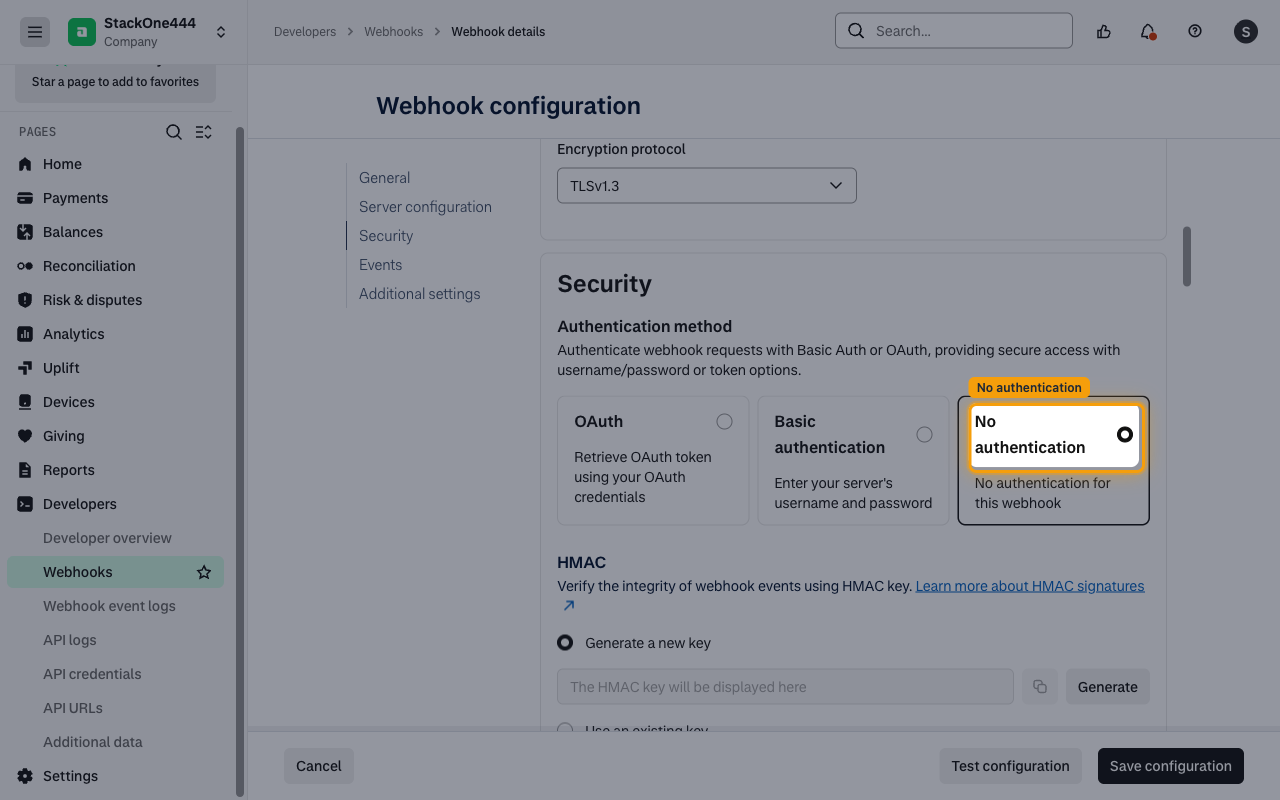The width and height of the screenshot is (1280, 800).
Task: Open Payments in sidebar
Action: click(75, 198)
